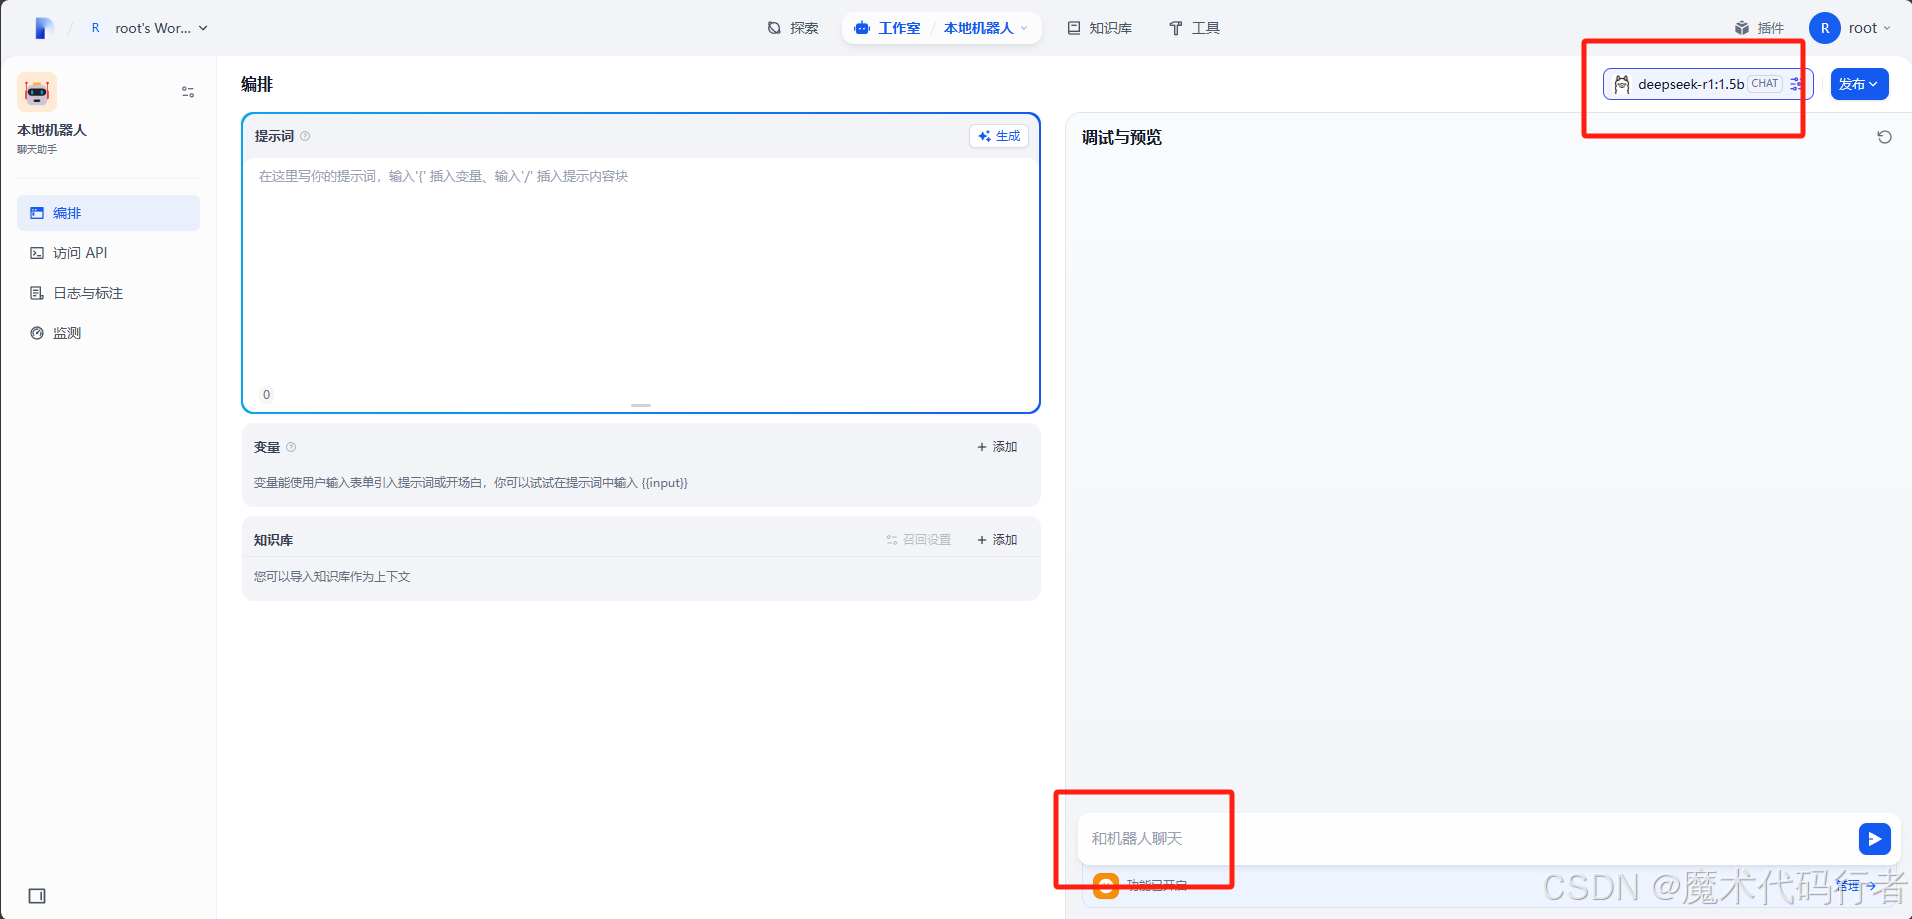Open 召回设置 retrieval settings
The image size is (1912, 919).
point(919,540)
